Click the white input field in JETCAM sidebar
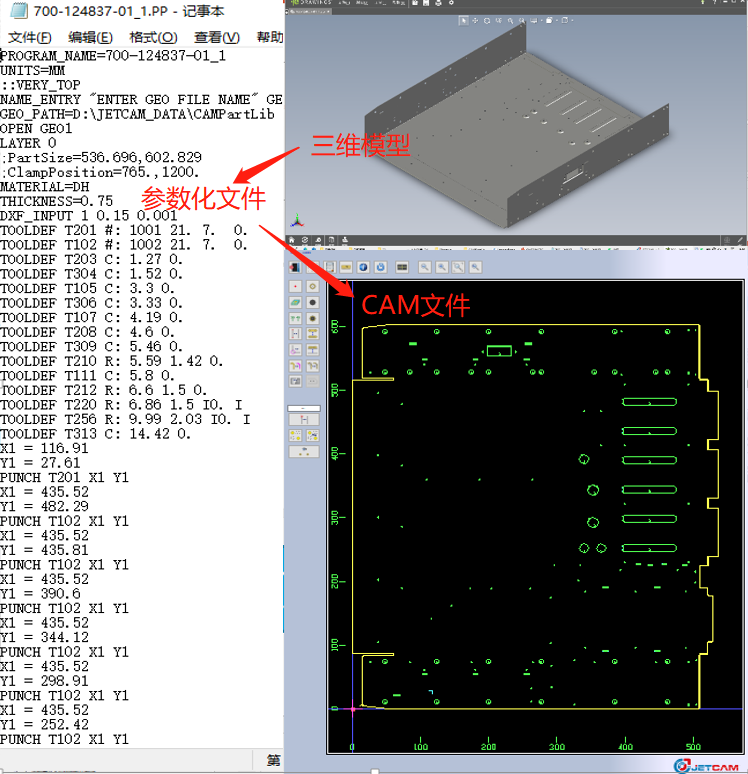This screenshot has width=748, height=774. 304,408
